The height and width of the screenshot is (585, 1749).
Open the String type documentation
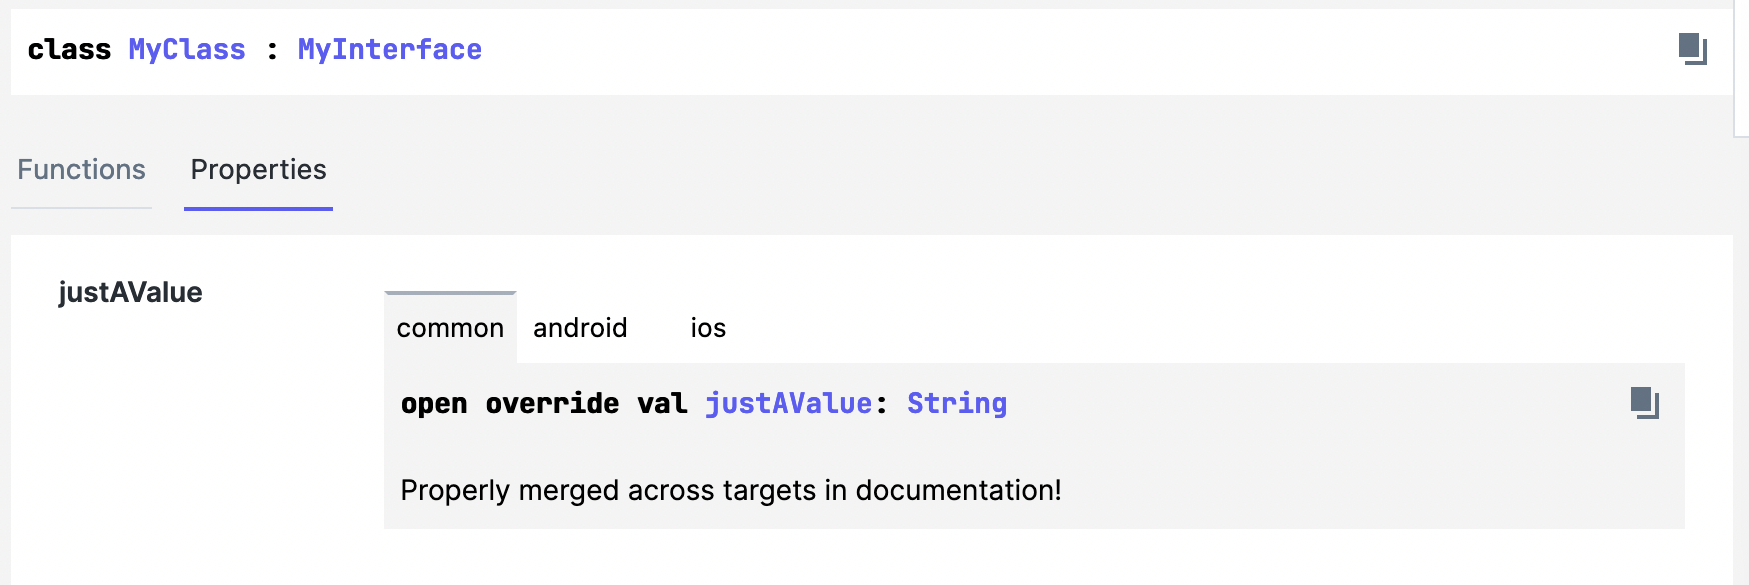956,403
